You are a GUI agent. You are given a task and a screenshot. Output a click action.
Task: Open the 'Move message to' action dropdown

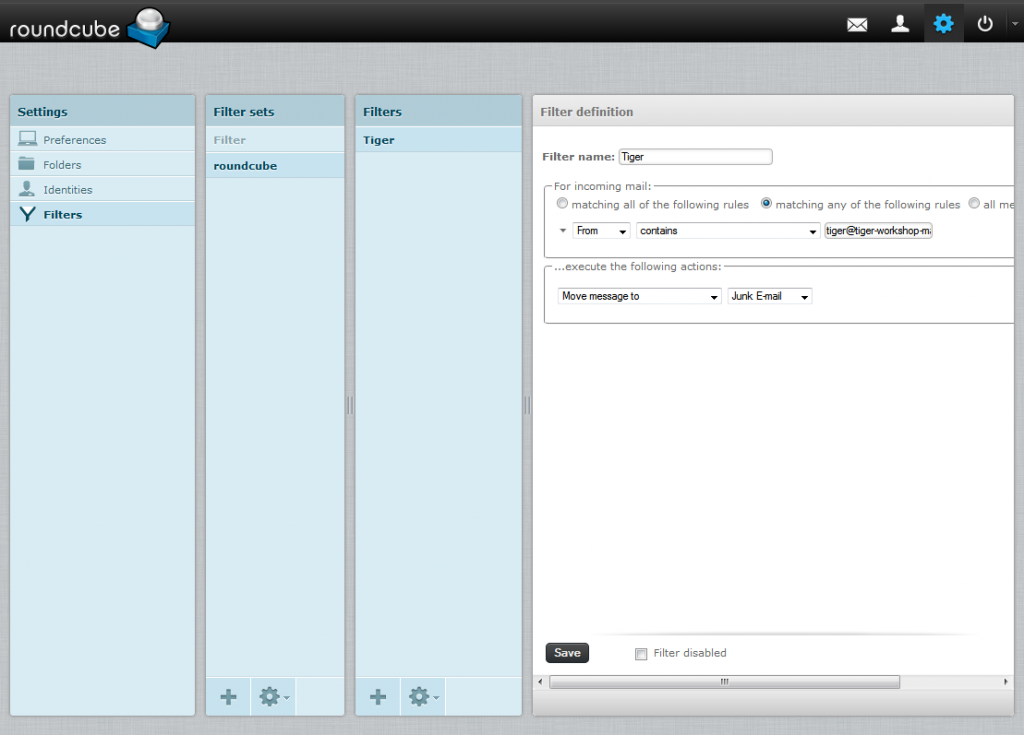pyautogui.click(x=638, y=295)
